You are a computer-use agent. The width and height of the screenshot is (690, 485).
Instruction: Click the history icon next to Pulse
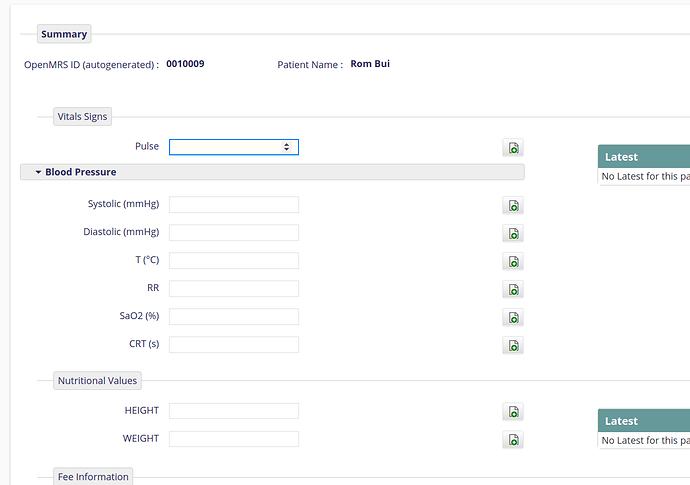click(513, 148)
